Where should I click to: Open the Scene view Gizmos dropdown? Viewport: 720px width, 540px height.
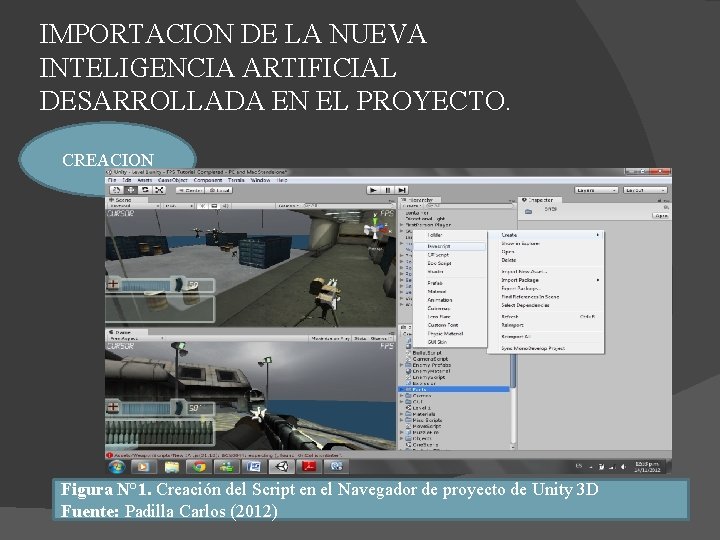click(289, 206)
